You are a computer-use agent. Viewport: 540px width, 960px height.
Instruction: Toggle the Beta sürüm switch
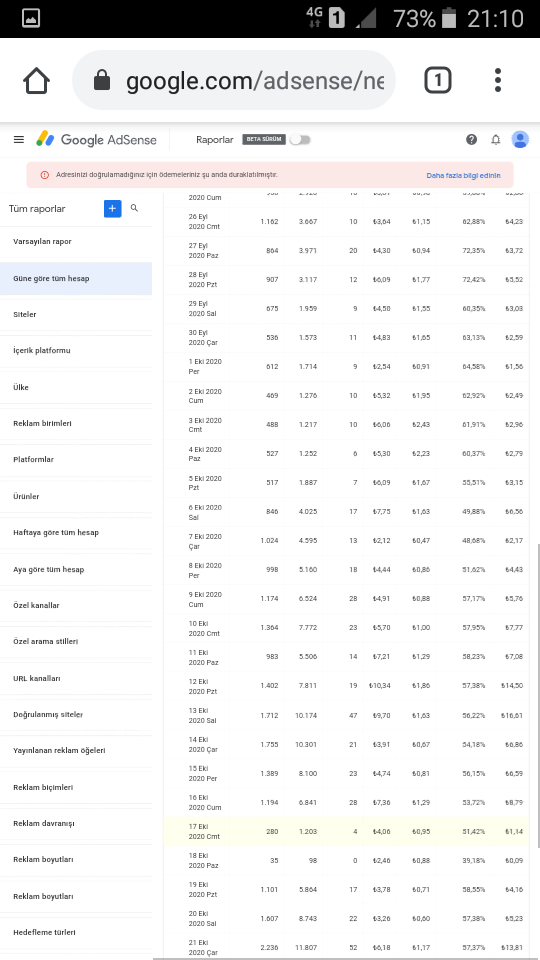[x=300, y=140]
